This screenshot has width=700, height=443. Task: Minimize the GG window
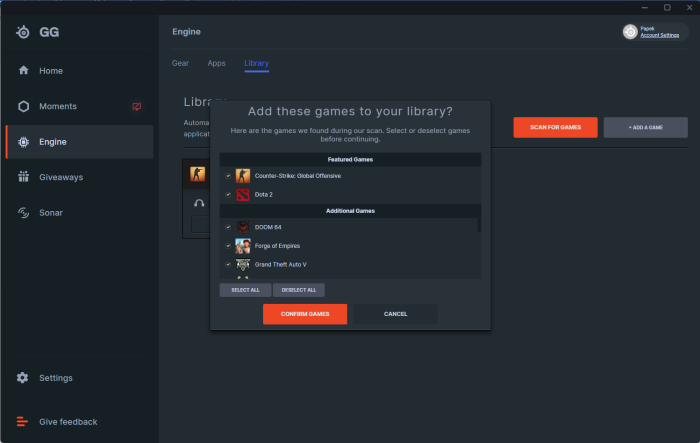pos(645,8)
